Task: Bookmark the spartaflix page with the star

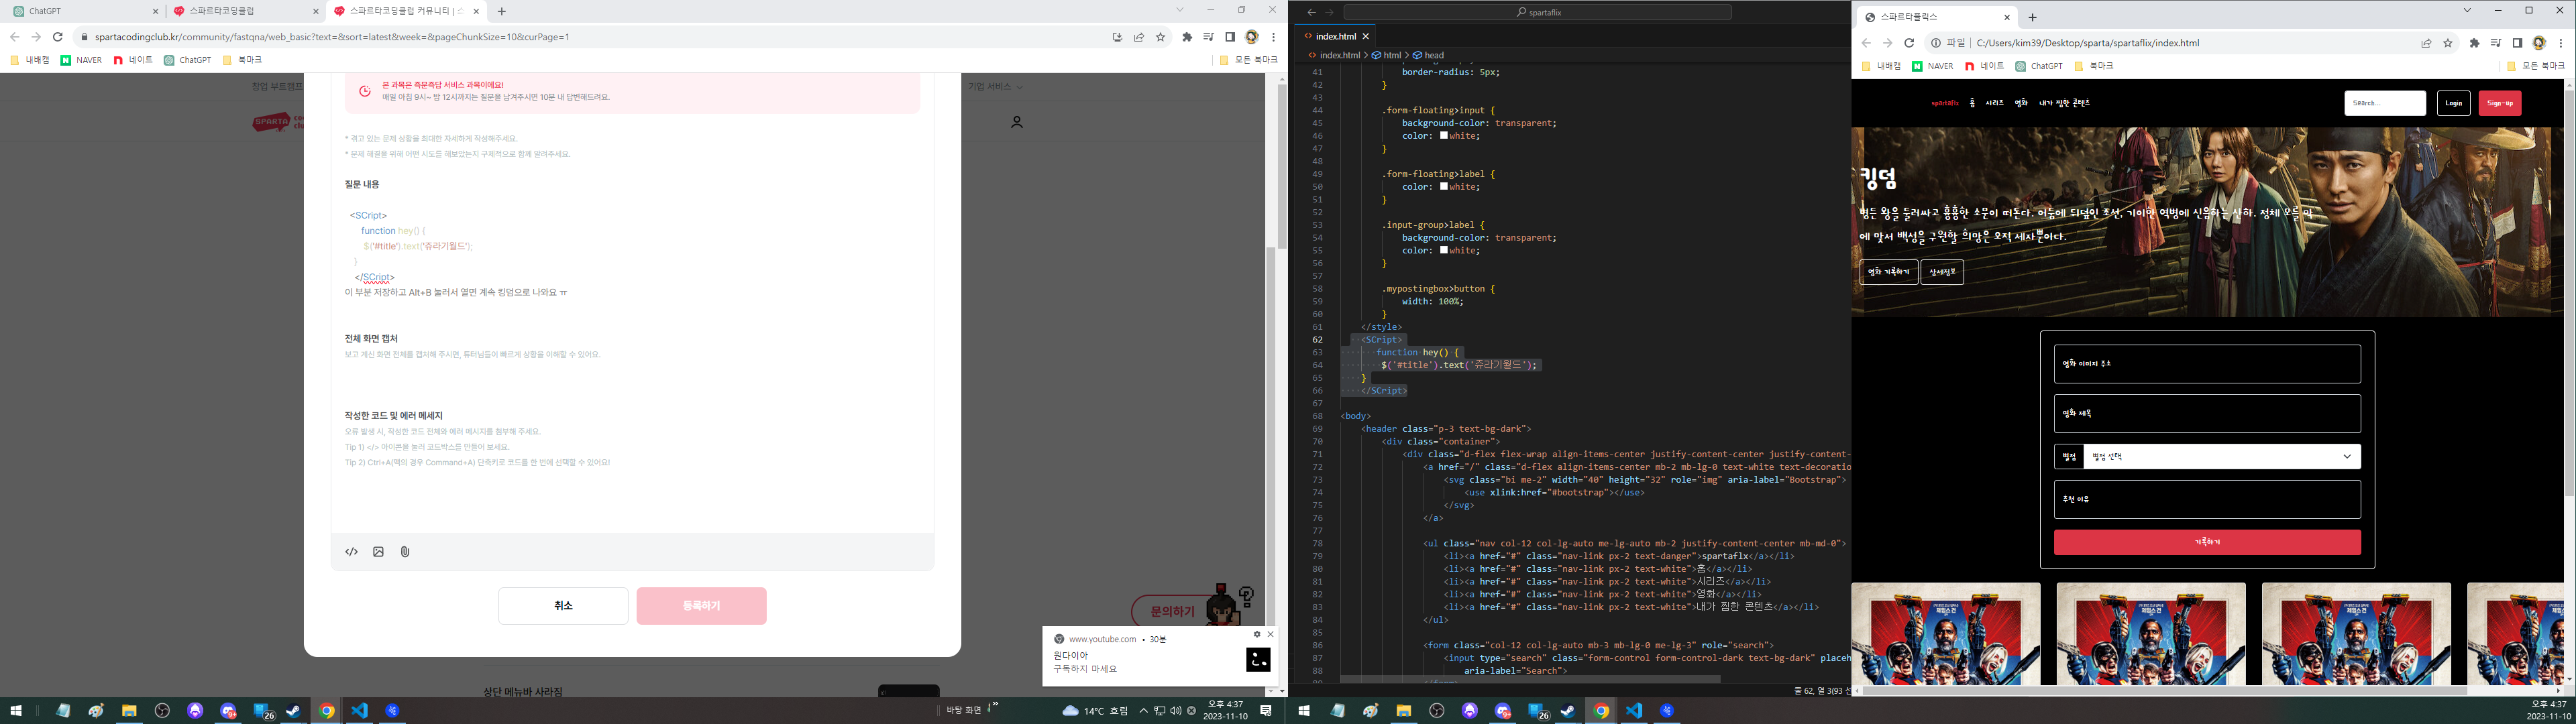Action: click(2448, 43)
